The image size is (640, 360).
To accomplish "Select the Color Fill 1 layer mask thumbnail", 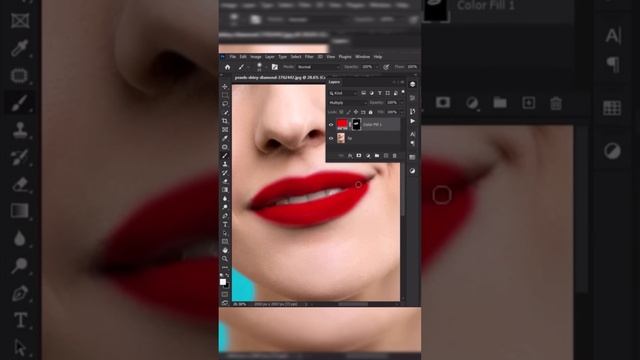I will (x=356, y=124).
